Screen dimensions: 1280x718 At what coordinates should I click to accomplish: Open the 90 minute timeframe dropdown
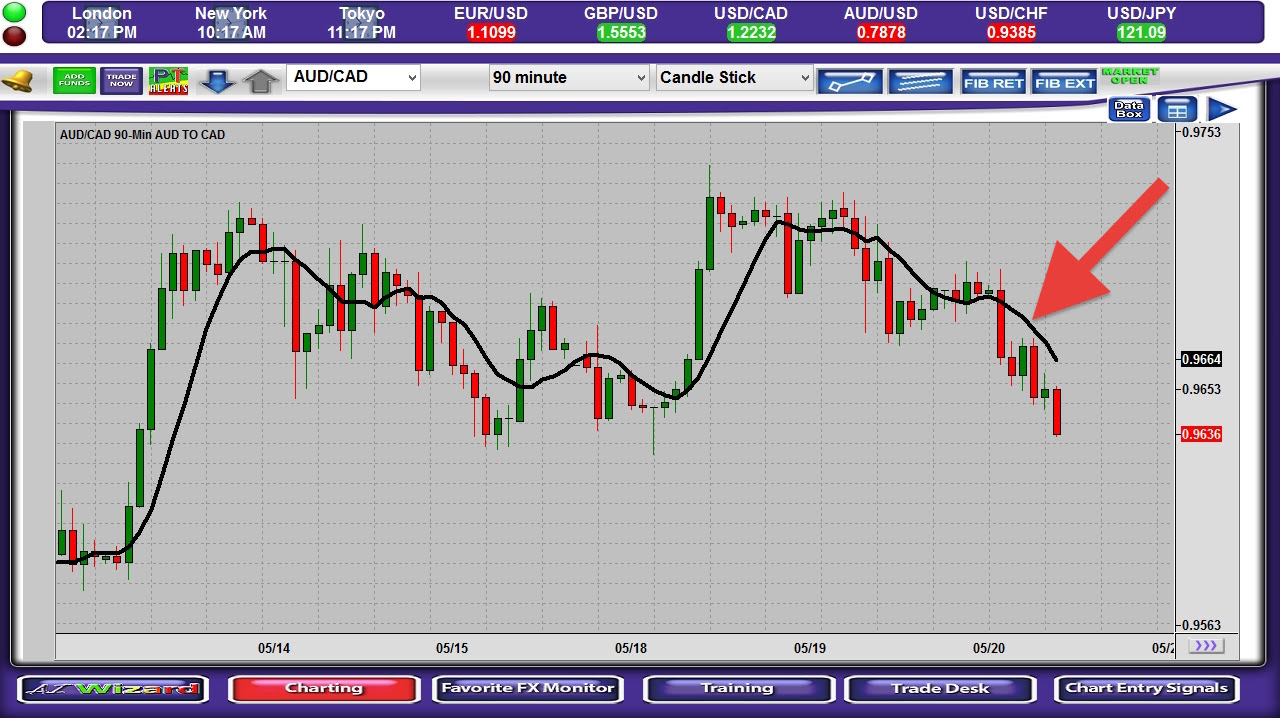point(570,77)
